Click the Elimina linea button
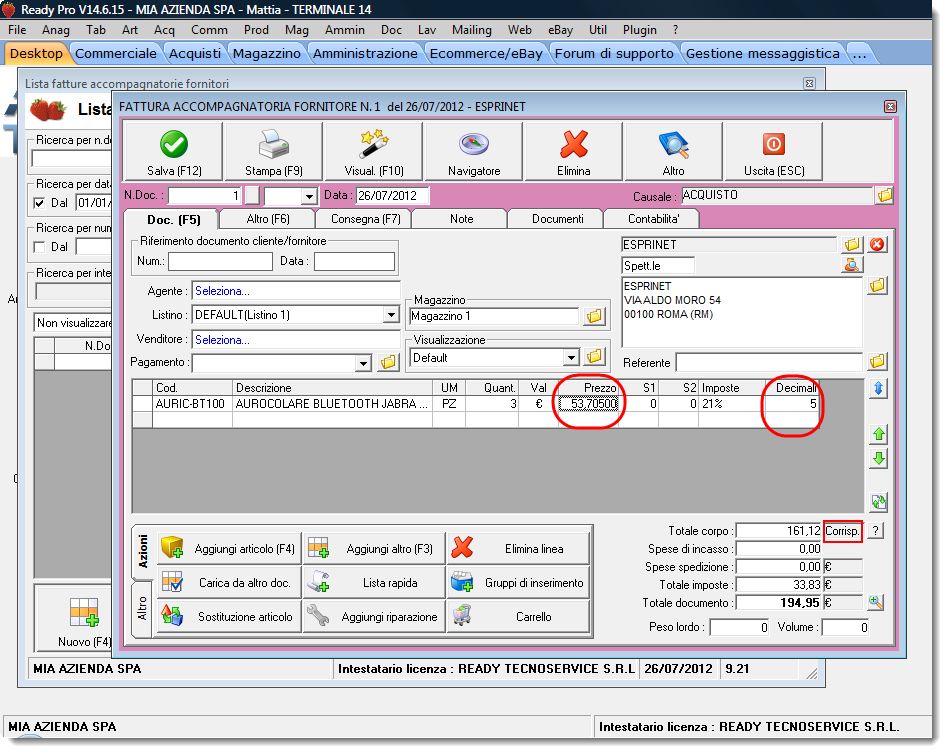The image size is (947, 753). coord(518,549)
